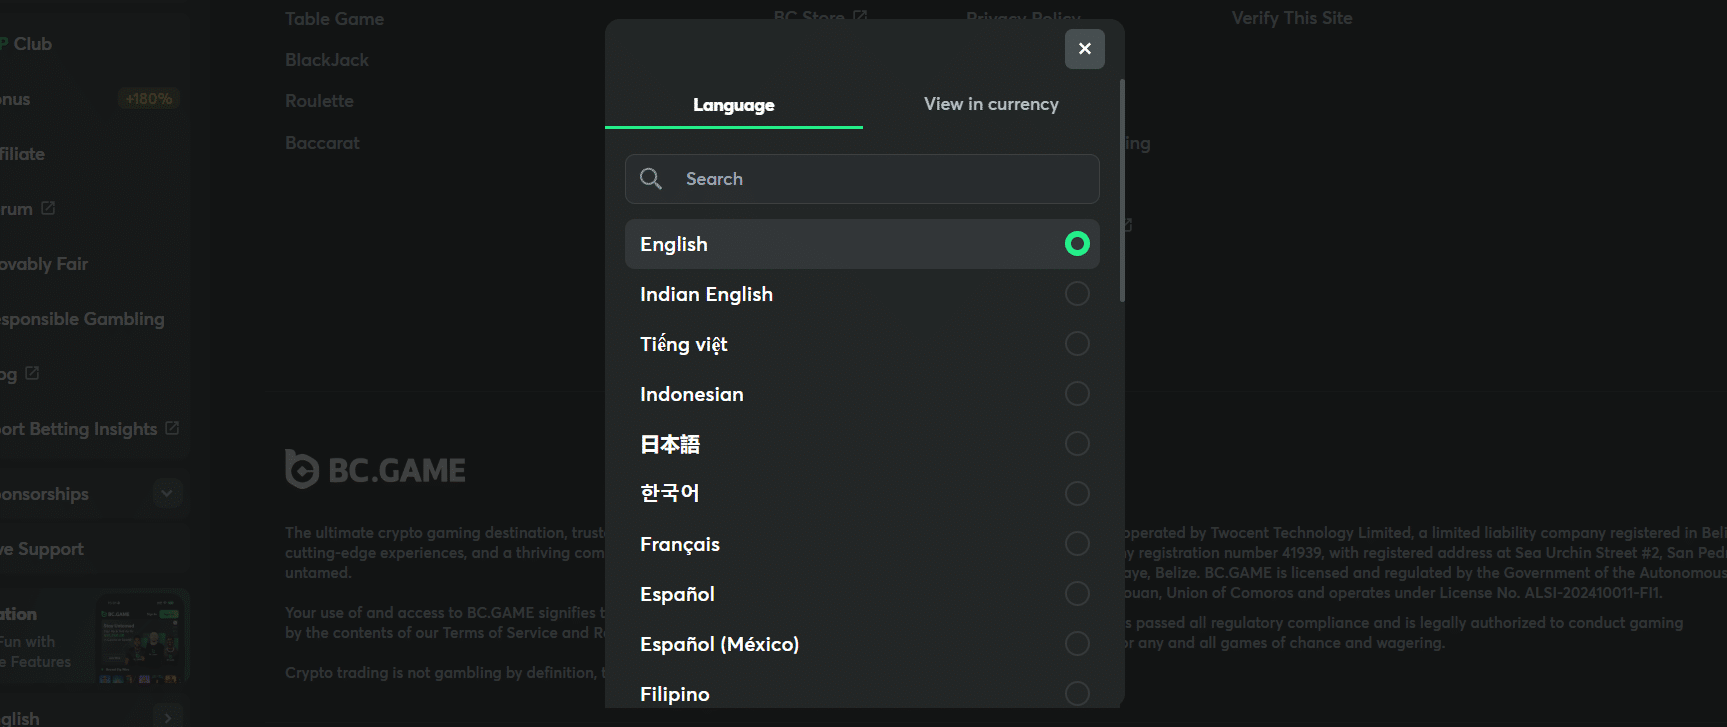Open the Affiliate sidebar item
The image size is (1727, 727).
tap(21, 154)
